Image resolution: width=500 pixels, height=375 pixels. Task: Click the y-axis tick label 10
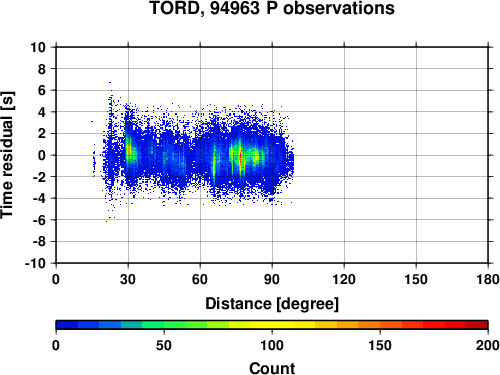pos(38,47)
